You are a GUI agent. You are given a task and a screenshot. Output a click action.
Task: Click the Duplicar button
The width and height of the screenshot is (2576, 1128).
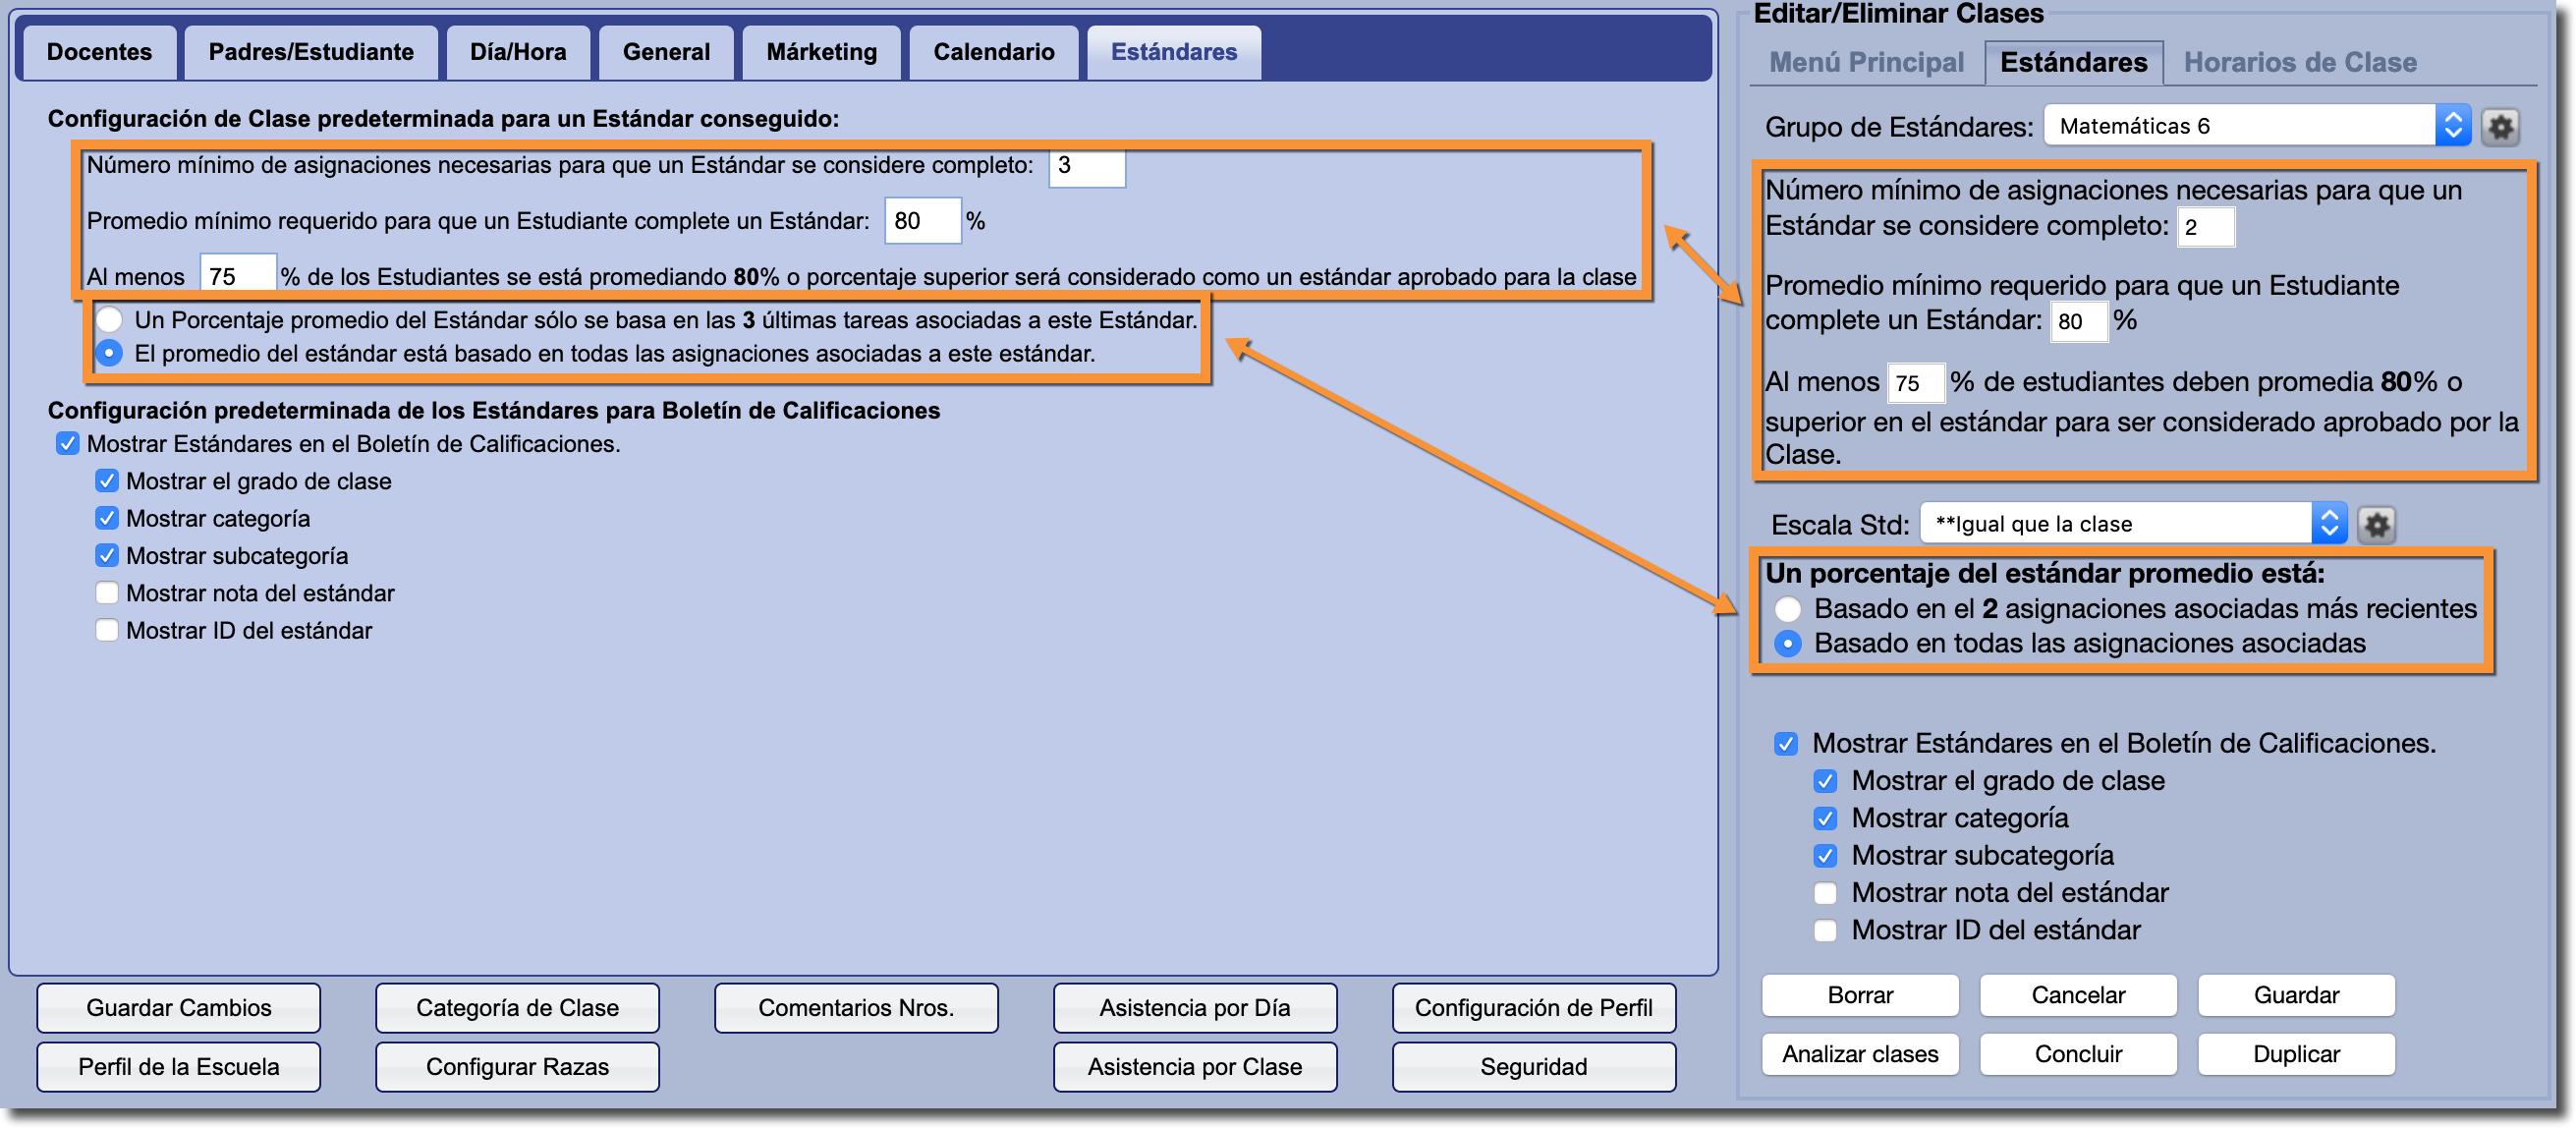click(x=2295, y=1054)
